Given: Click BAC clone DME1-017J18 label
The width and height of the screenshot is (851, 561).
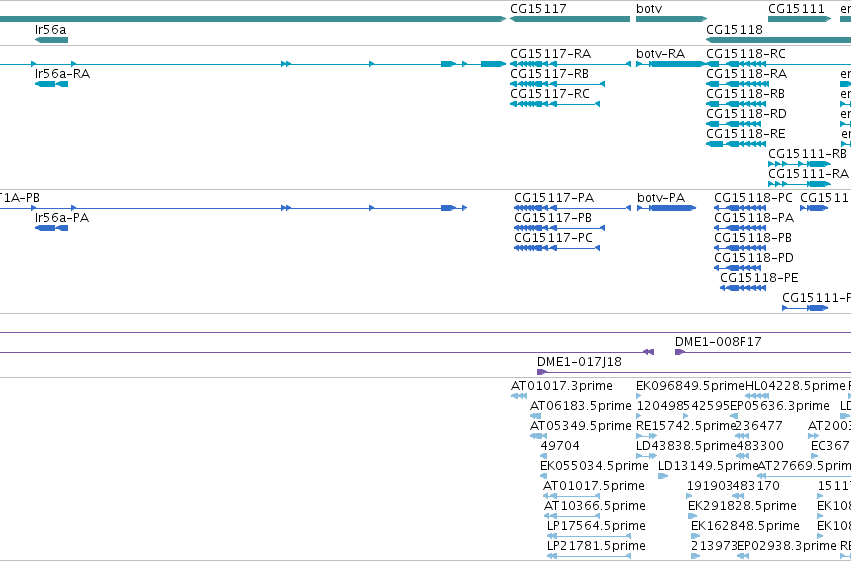Looking at the screenshot, I should [579, 362].
